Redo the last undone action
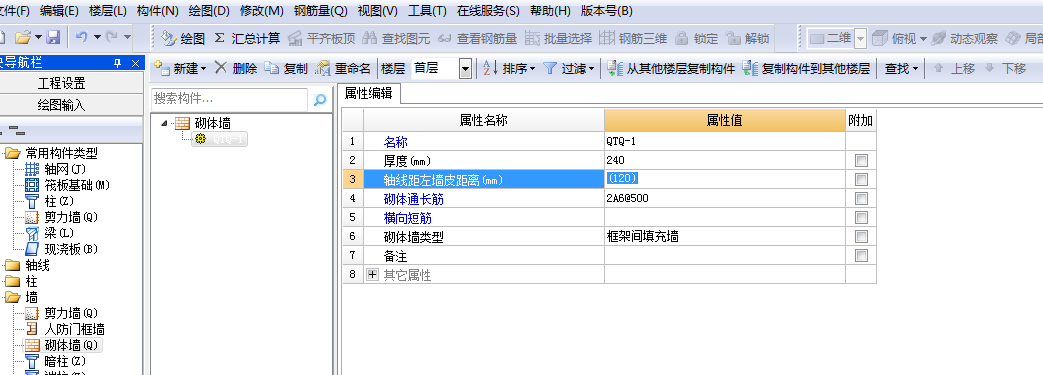This screenshot has width=1043, height=375. coord(112,38)
